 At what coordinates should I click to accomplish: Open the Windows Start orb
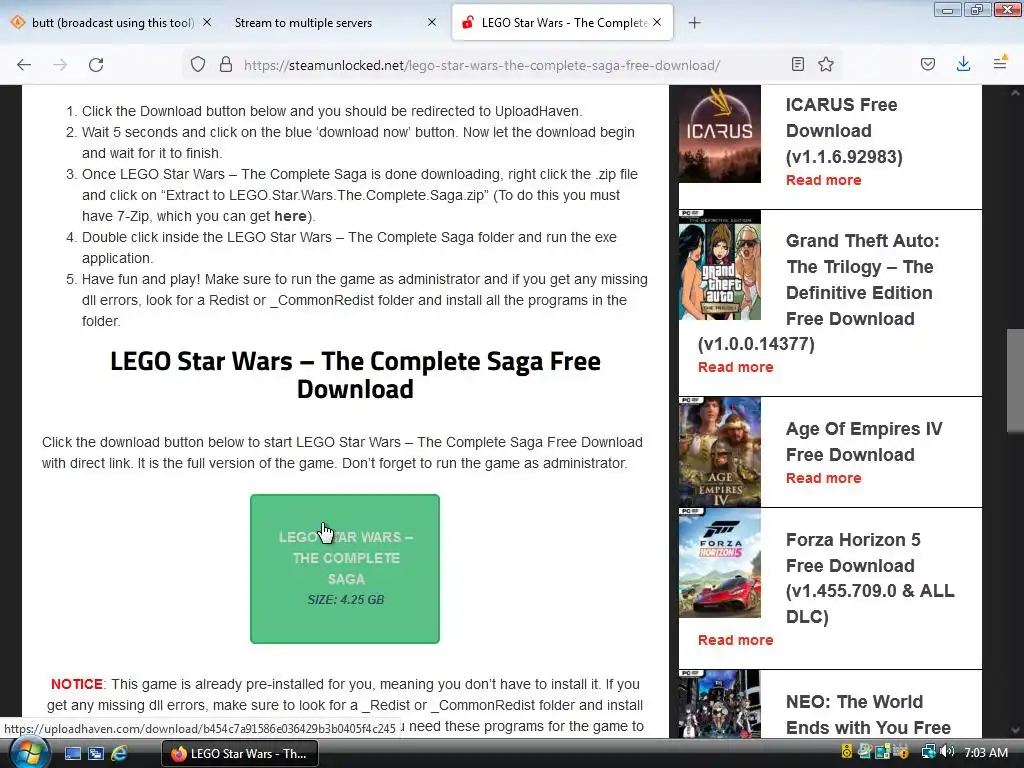[x=27, y=753]
